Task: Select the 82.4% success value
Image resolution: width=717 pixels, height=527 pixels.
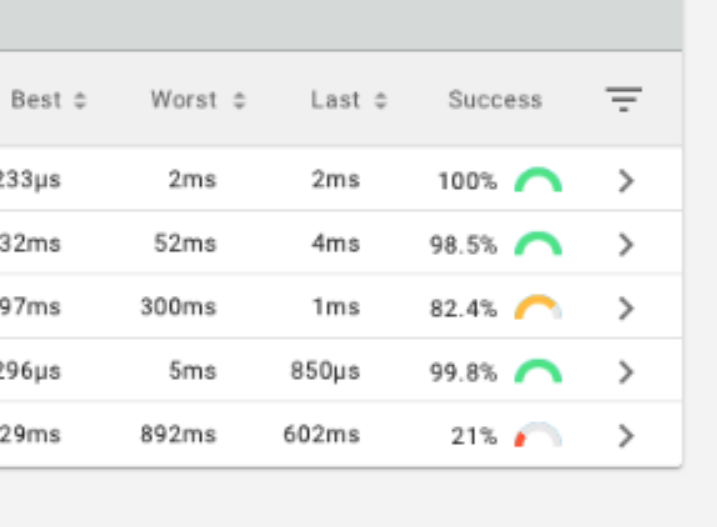Action: (x=463, y=308)
